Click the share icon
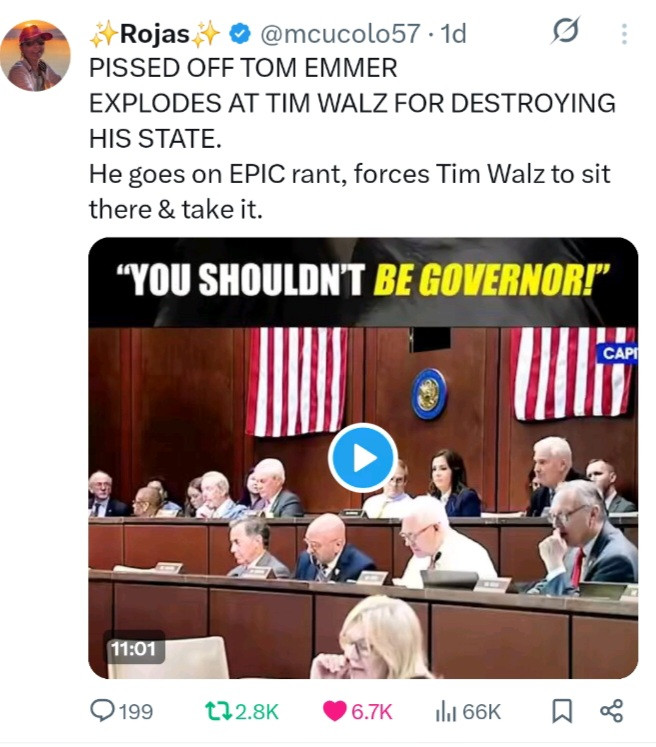Viewport: 656px width, 747px height. coord(611,711)
